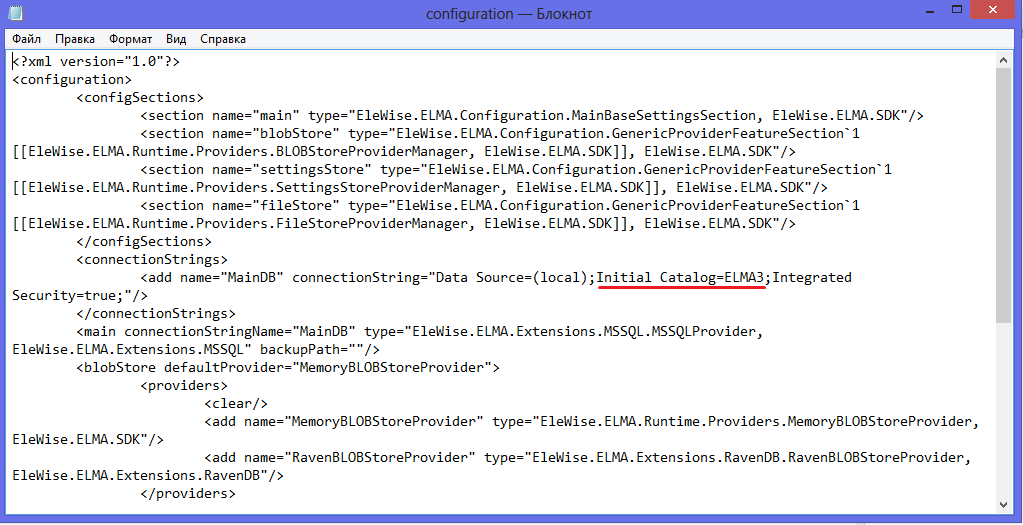Click the underlined Initial Catalog=ELMA3 text

click(681, 277)
